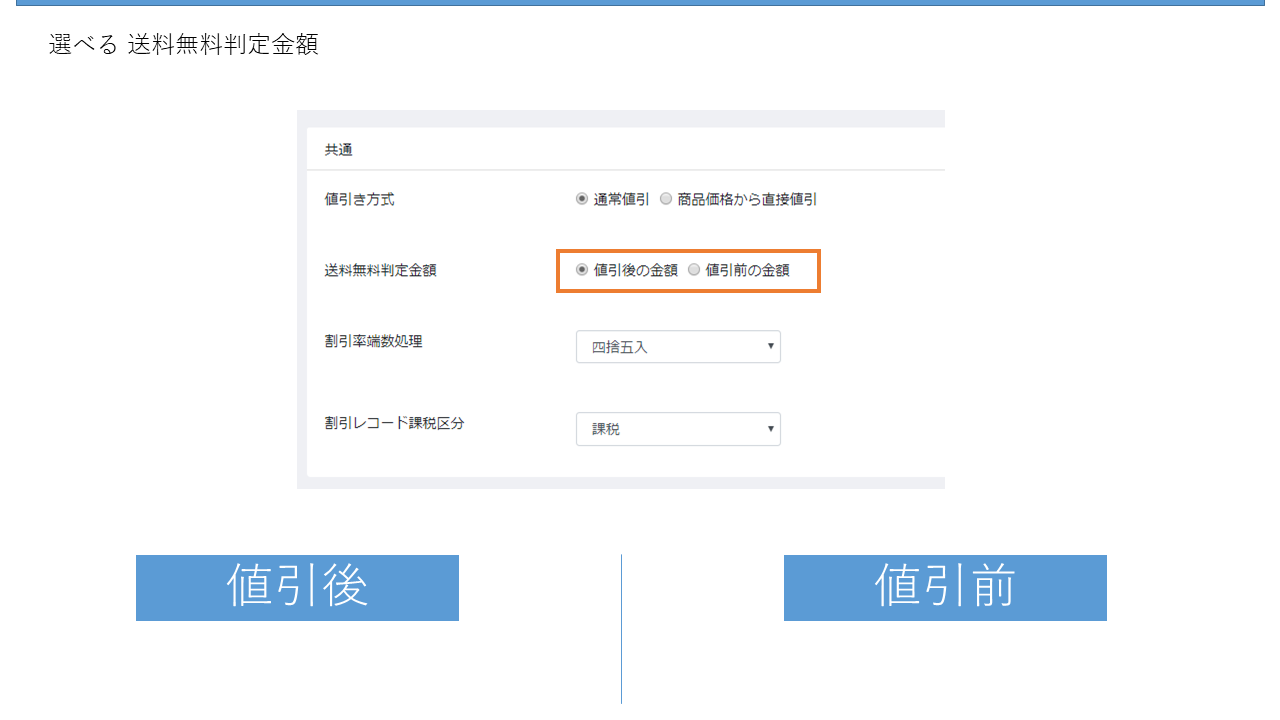
Task: Click the slide title 選べる 送料無料判定金額
Action: coord(184,45)
